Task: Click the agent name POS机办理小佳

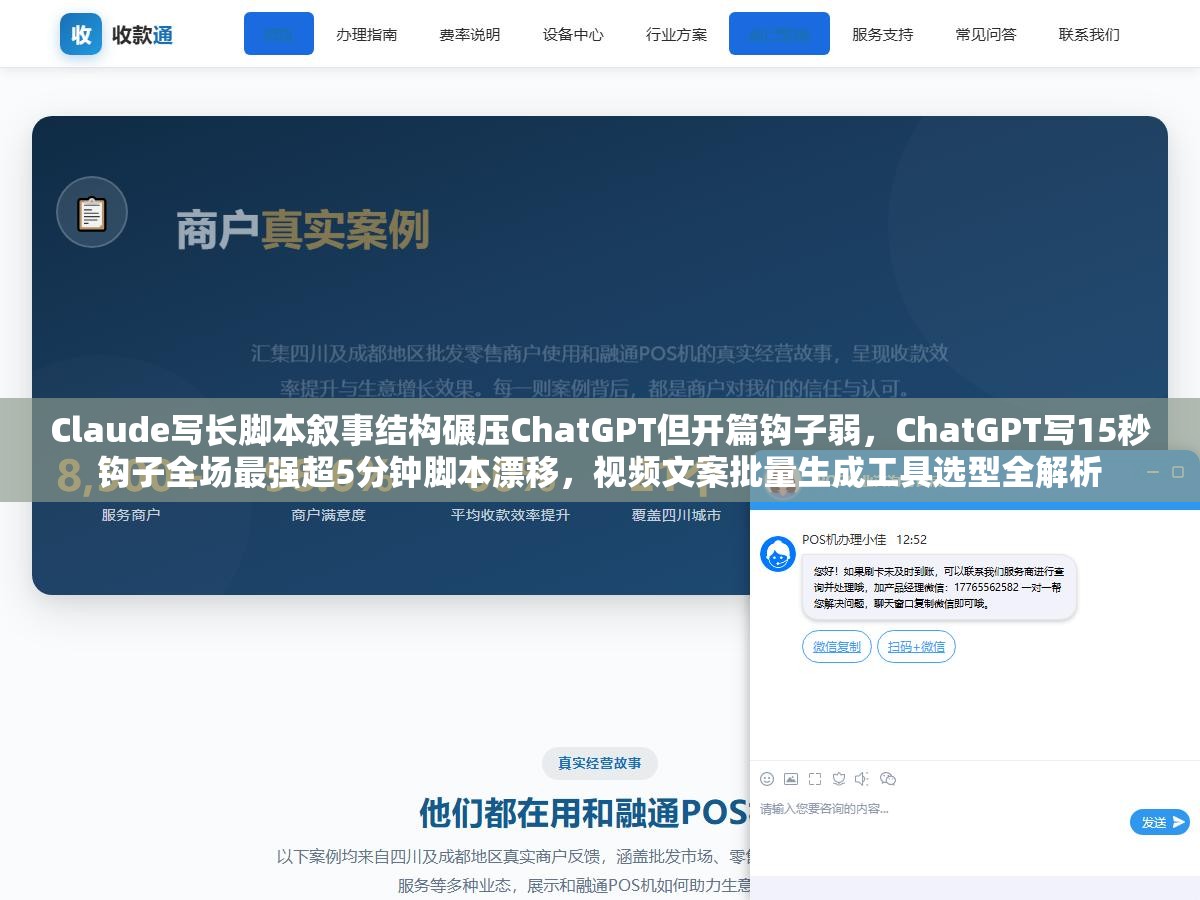Action: pos(844,539)
